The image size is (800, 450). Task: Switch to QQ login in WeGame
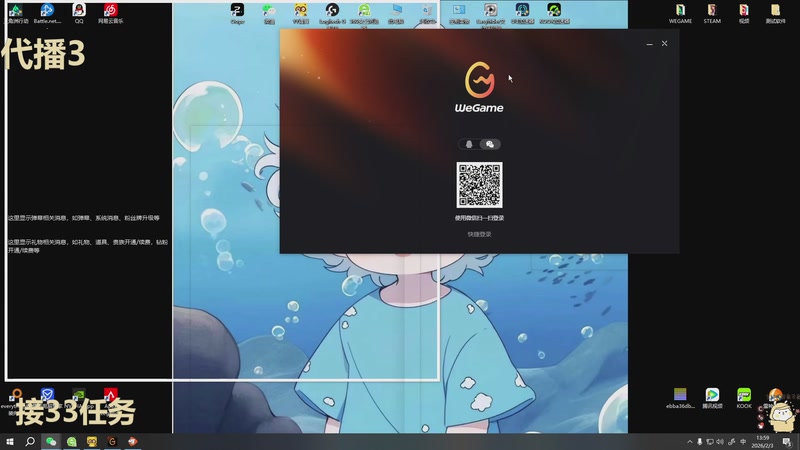(469, 144)
